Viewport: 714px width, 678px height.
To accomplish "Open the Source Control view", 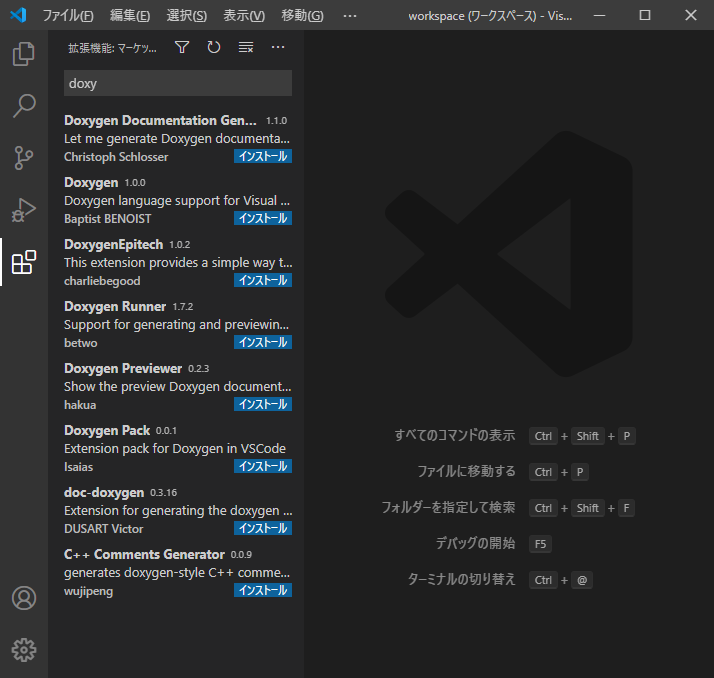I will pyautogui.click(x=24, y=158).
